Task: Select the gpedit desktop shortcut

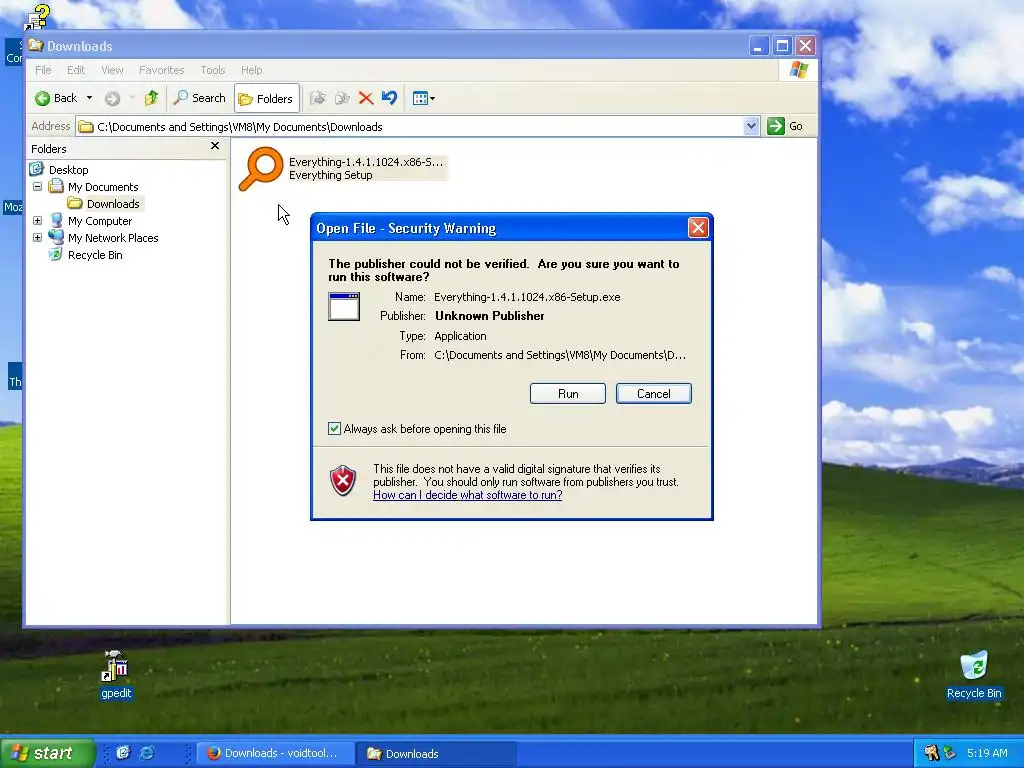Action: click(x=116, y=675)
